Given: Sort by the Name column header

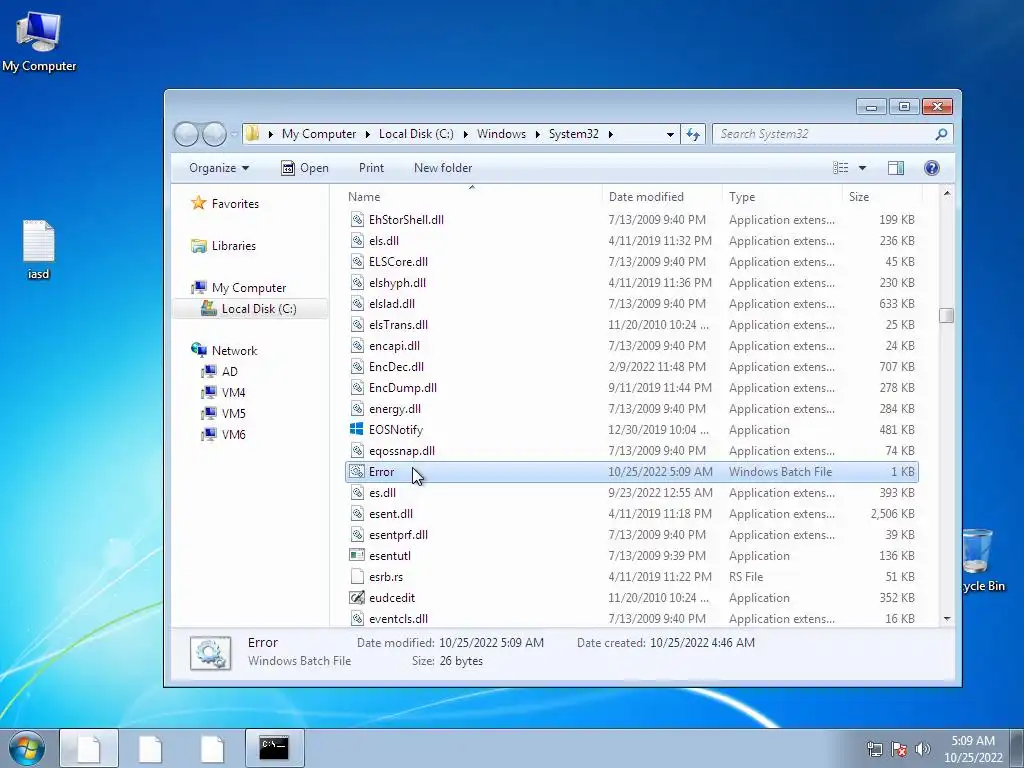Looking at the screenshot, I should click(x=472, y=197).
